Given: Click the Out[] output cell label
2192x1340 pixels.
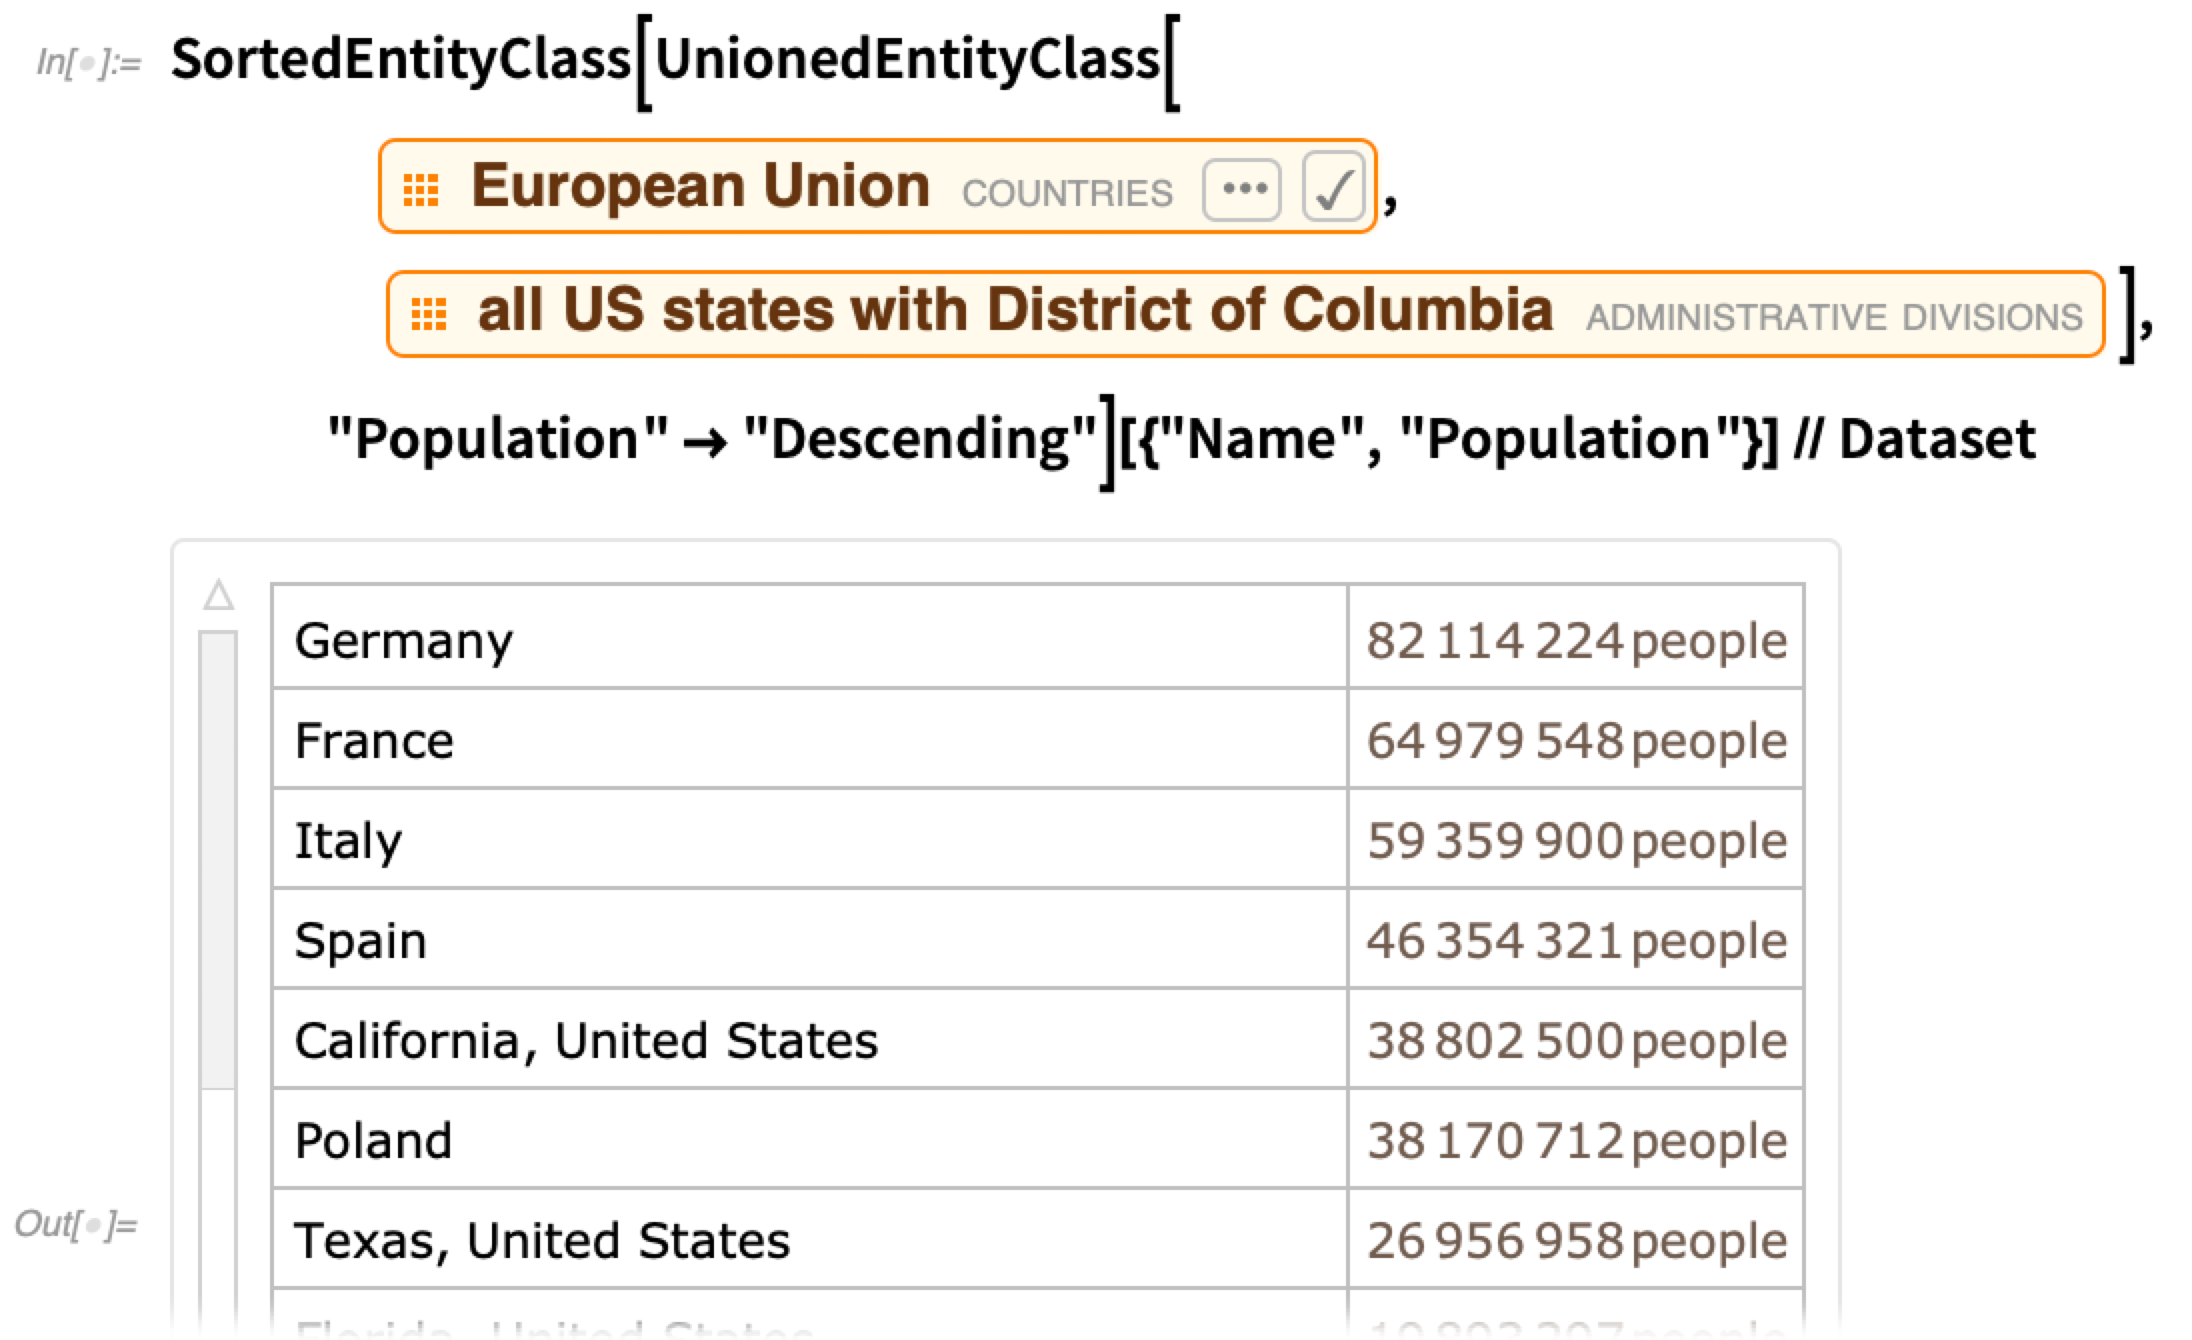Looking at the screenshot, I should pos(76,1224).
